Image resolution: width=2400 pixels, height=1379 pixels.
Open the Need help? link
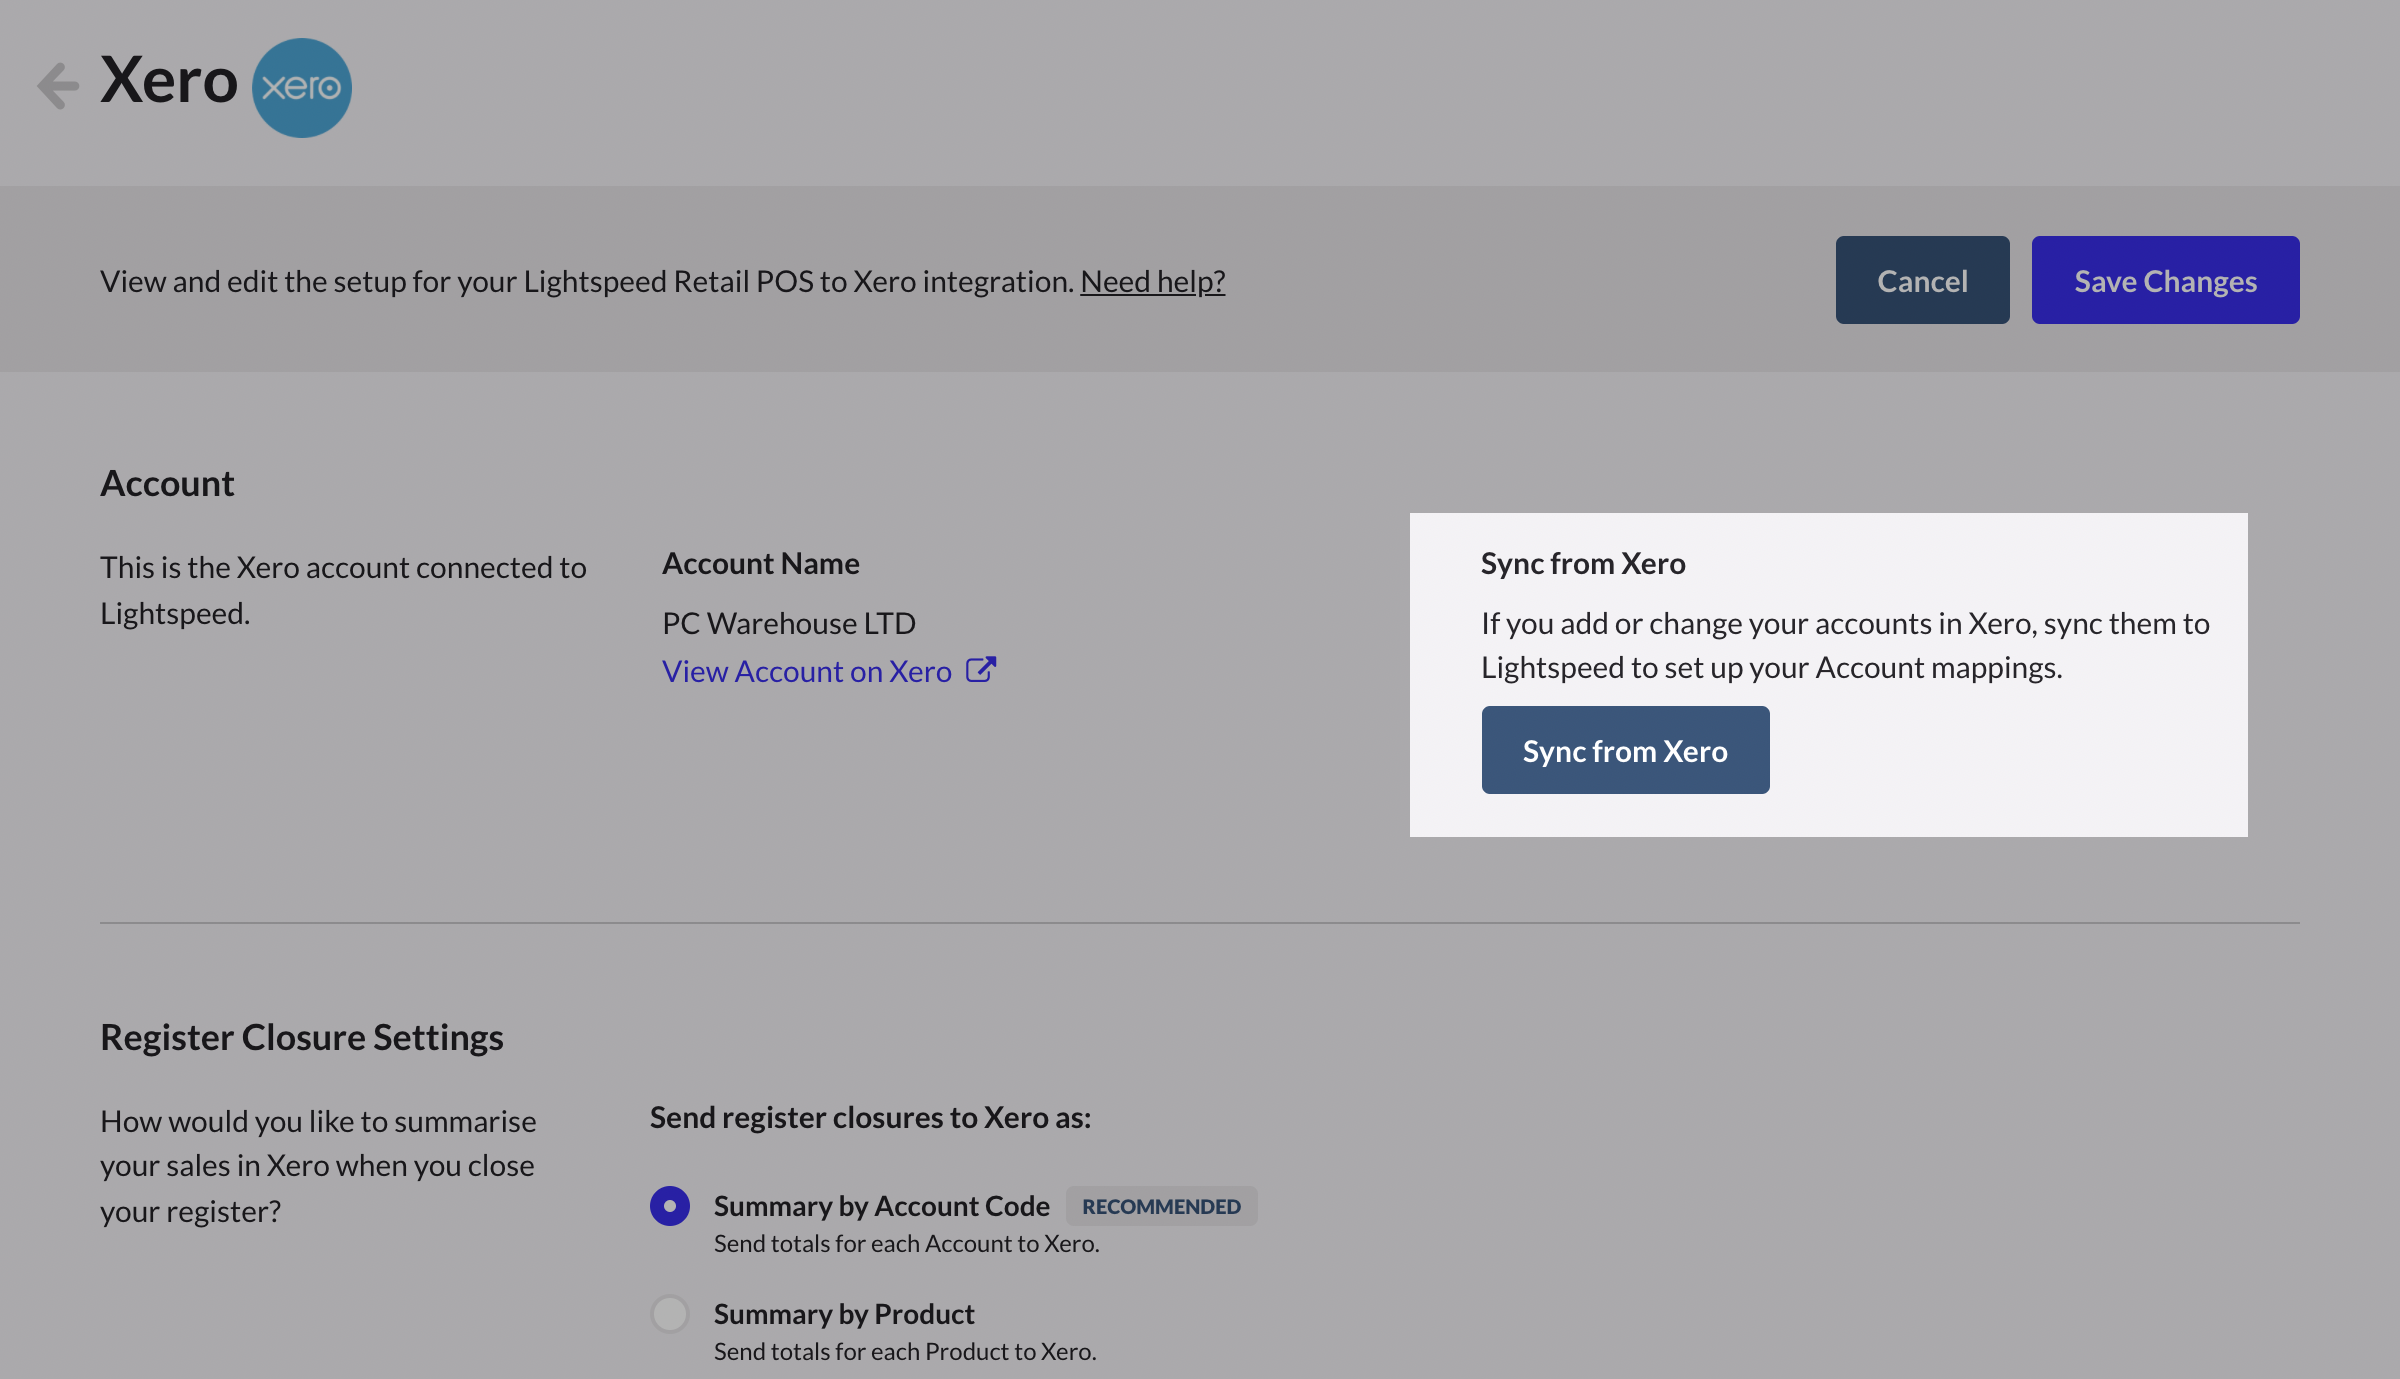[1152, 281]
